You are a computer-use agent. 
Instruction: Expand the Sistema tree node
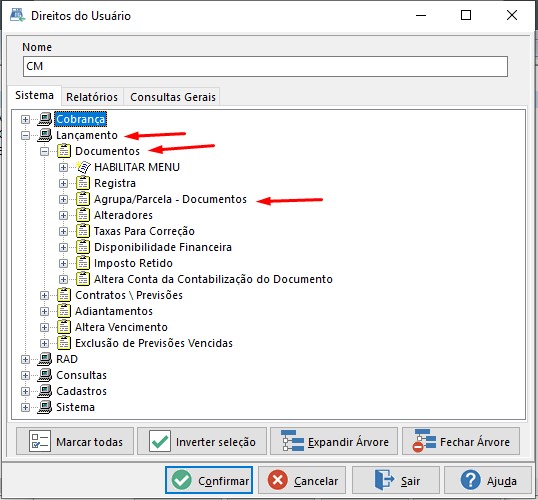click(25, 408)
